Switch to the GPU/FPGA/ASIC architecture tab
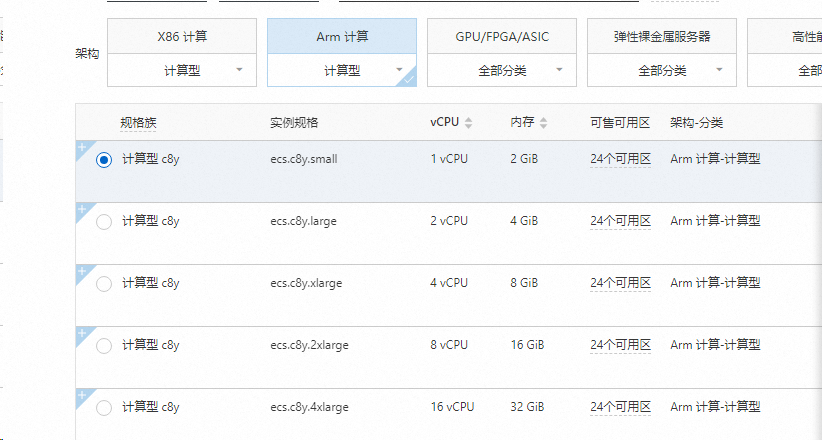Screen dimensions: 822x440 pos(501,37)
